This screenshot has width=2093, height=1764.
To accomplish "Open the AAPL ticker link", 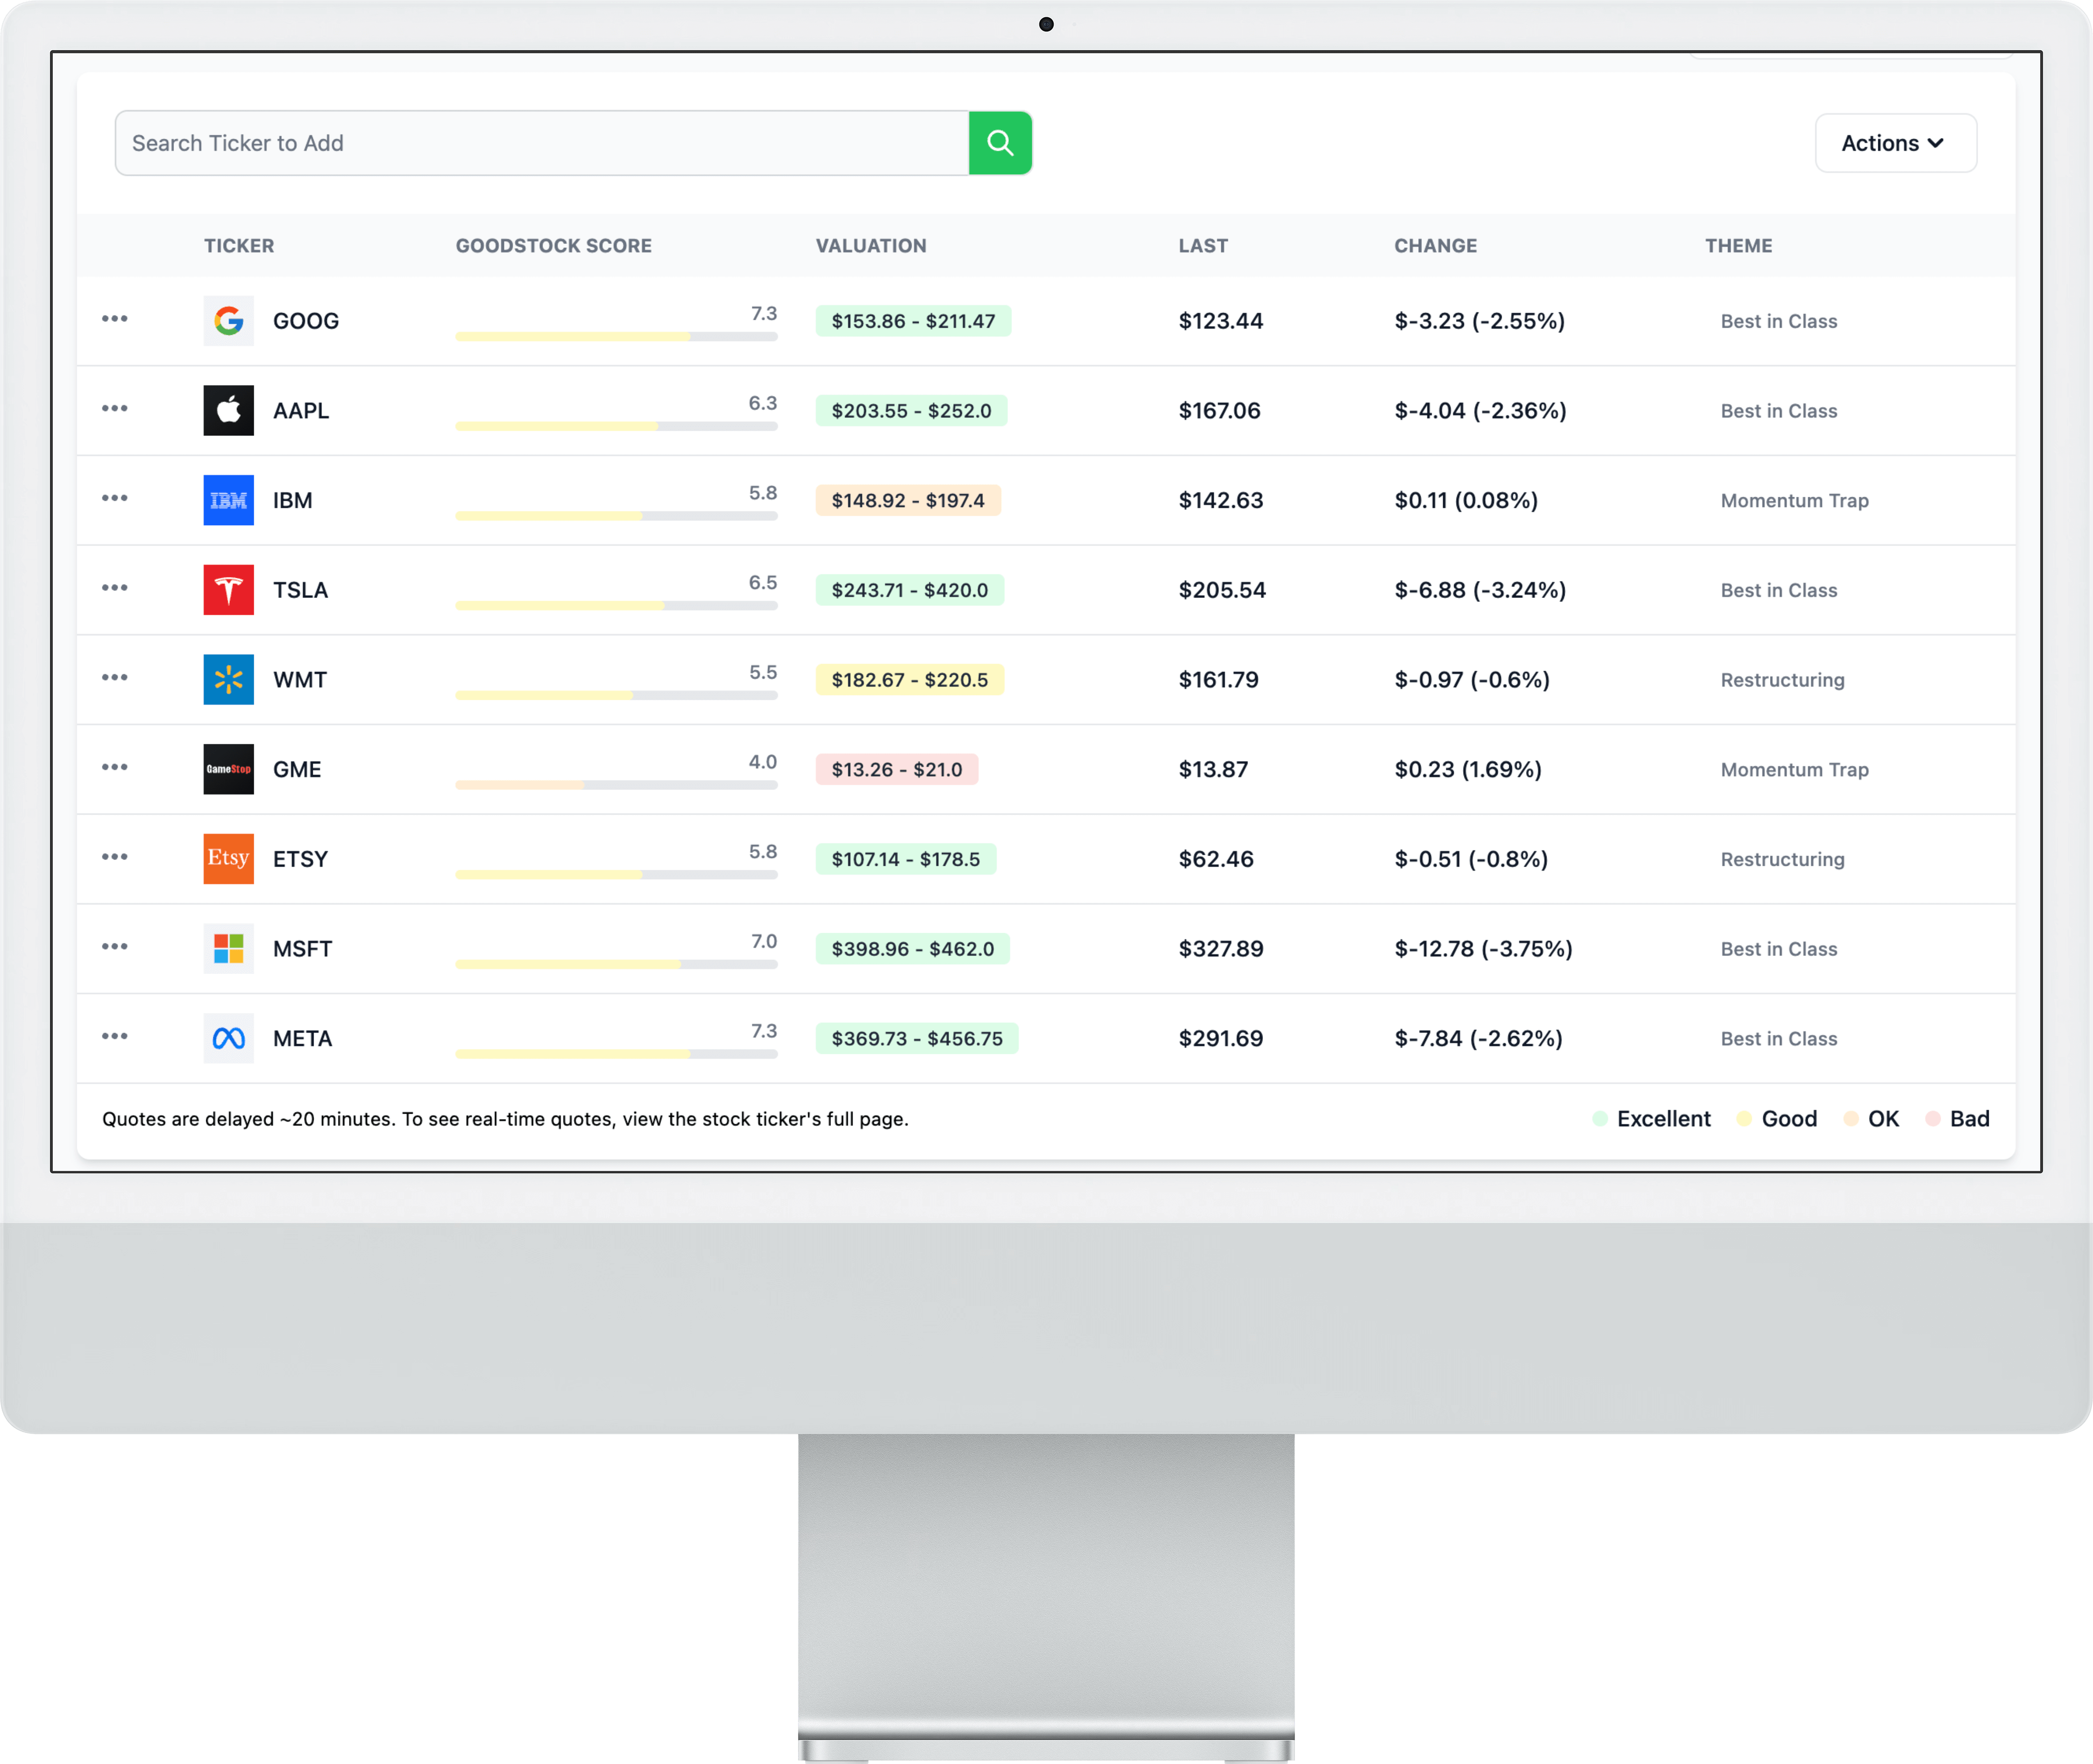I will coord(301,411).
